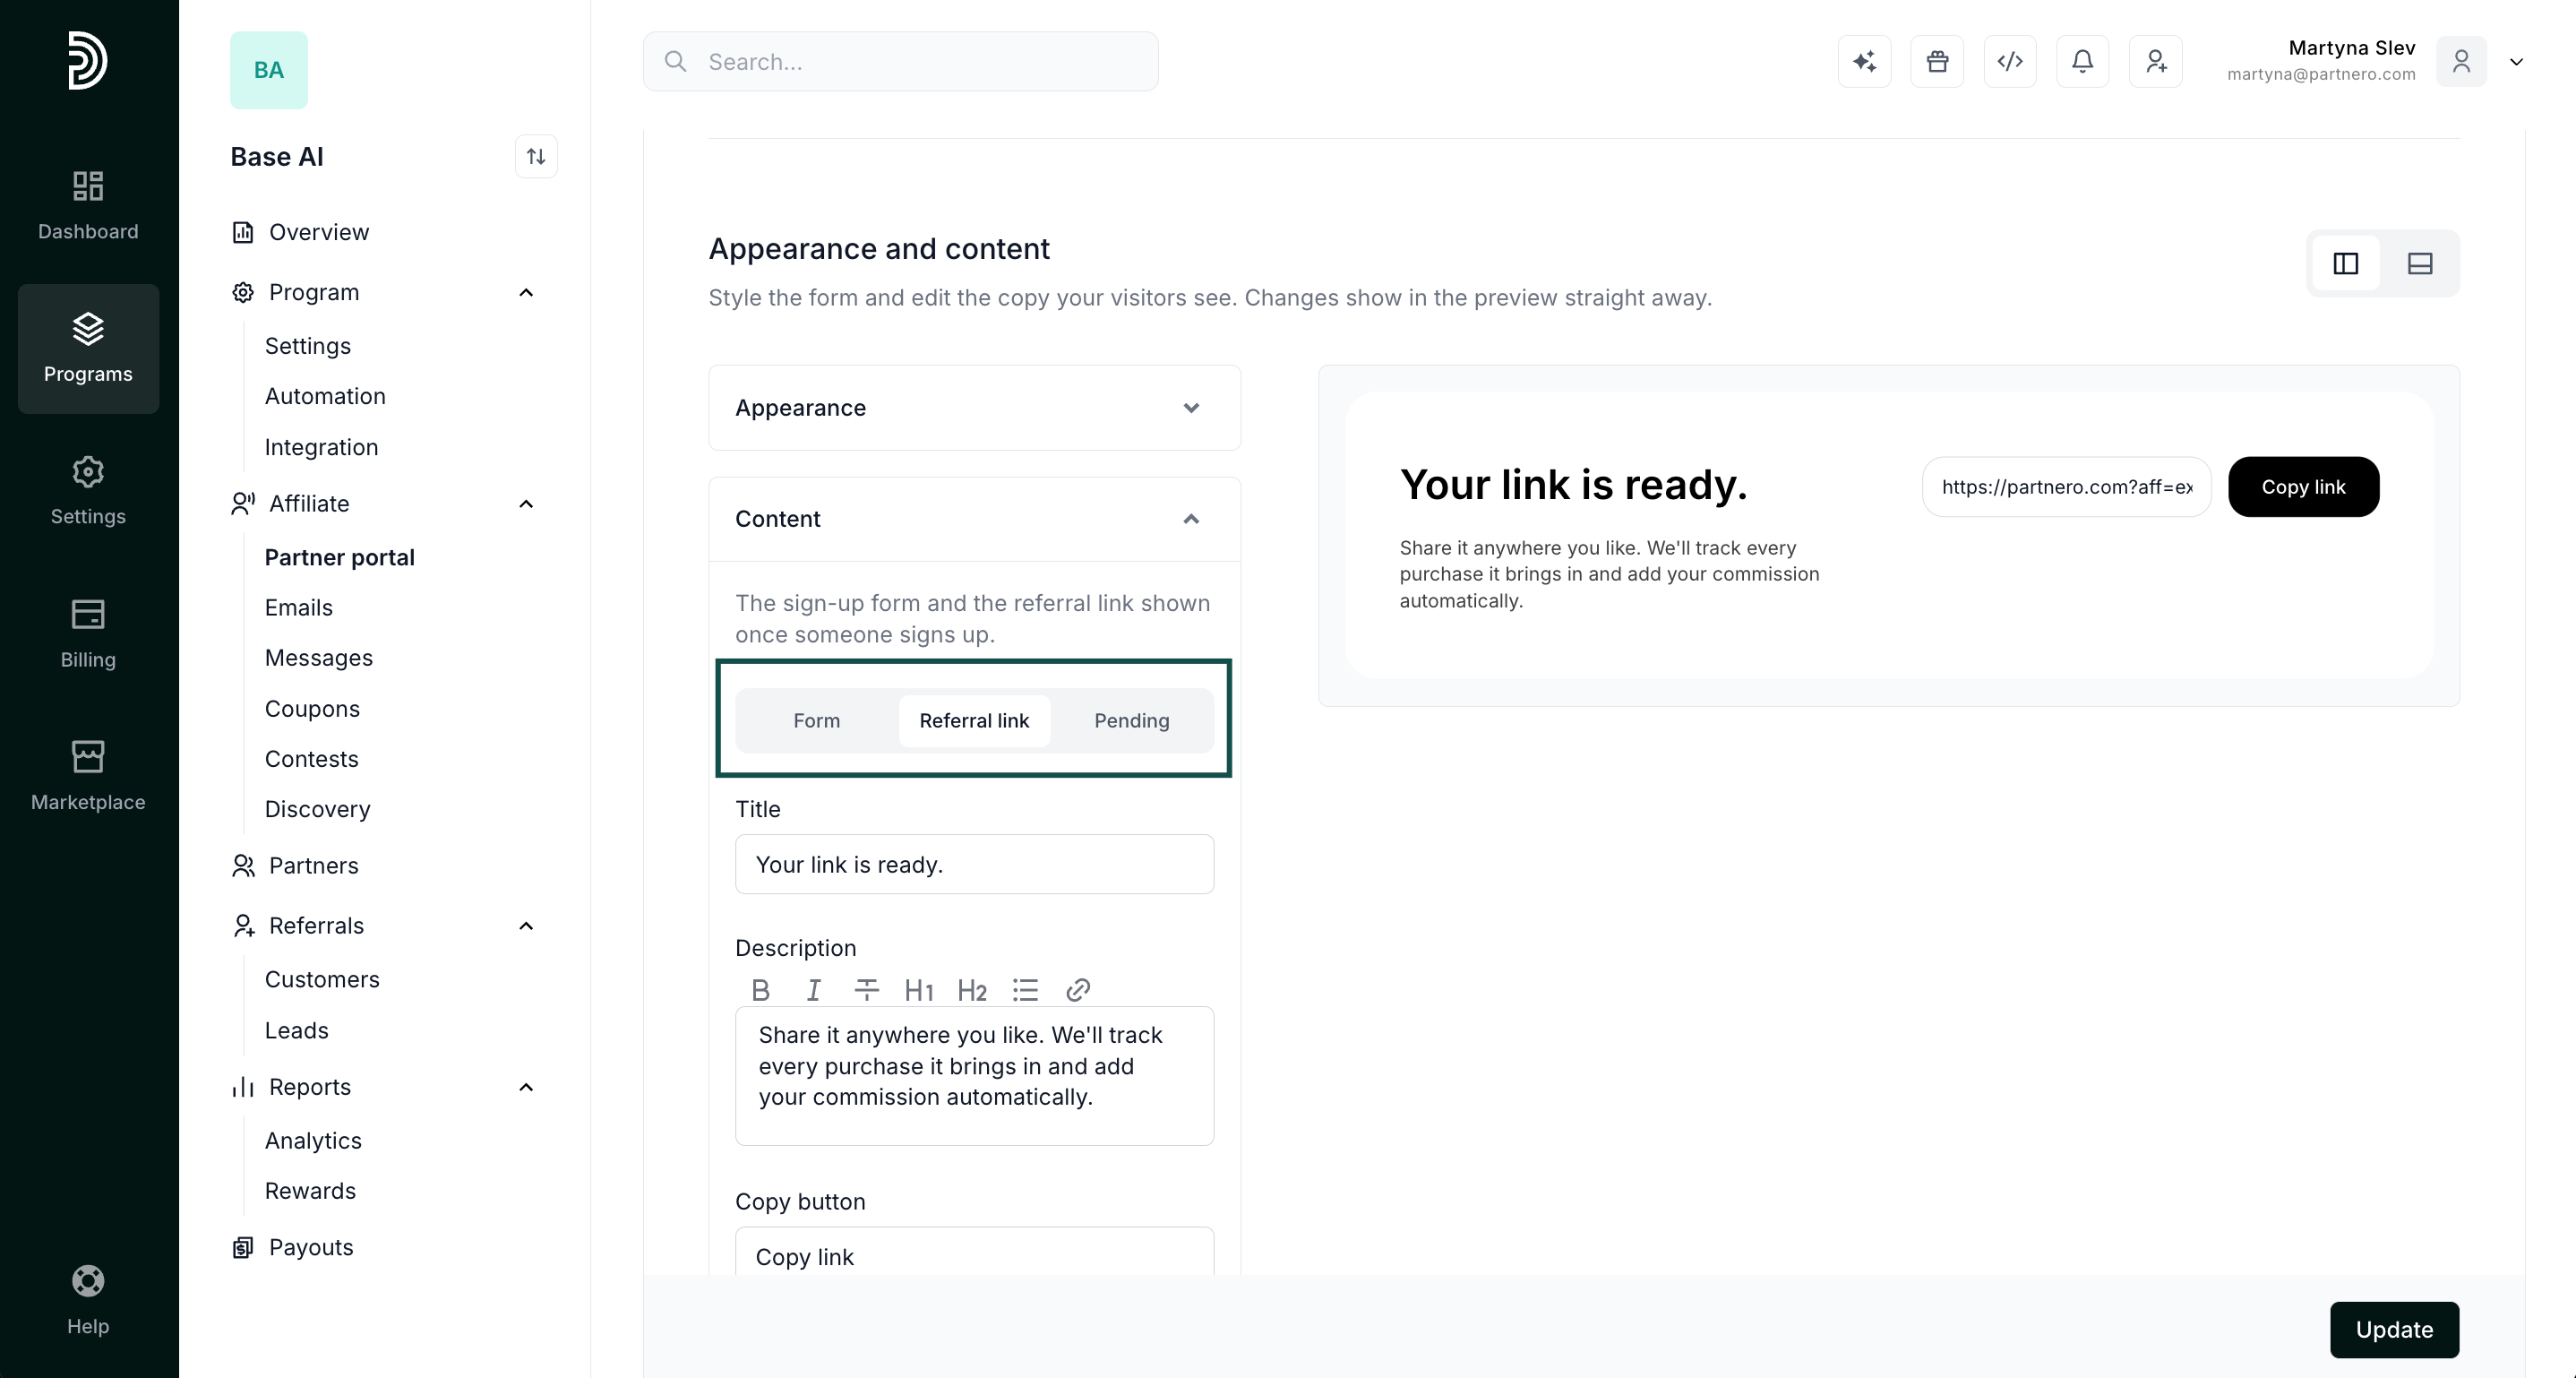Viewport: 2576px width, 1378px height.
Task: Open the code embed icon
Action: tap(2010, 62)
